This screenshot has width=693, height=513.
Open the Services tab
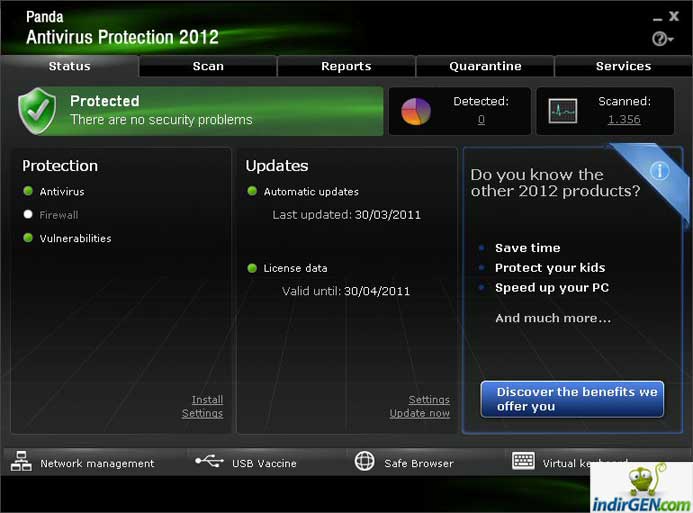[x=623, y=66]
